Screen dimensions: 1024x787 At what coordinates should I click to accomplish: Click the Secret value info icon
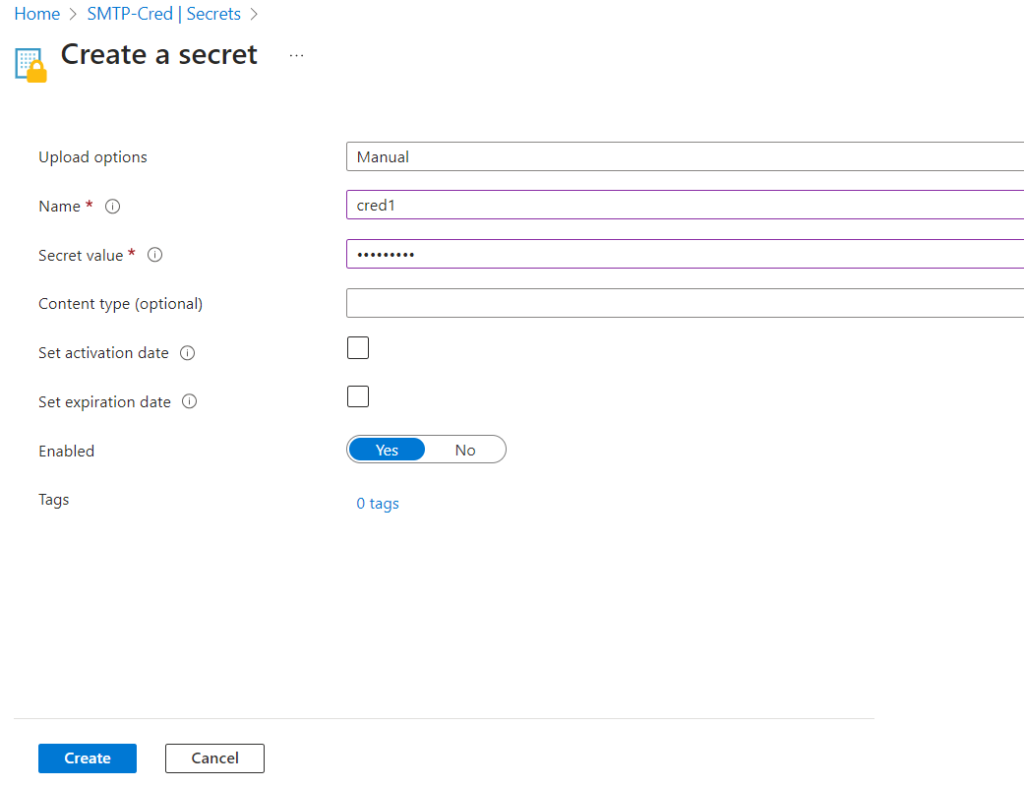tap(155, 255)
